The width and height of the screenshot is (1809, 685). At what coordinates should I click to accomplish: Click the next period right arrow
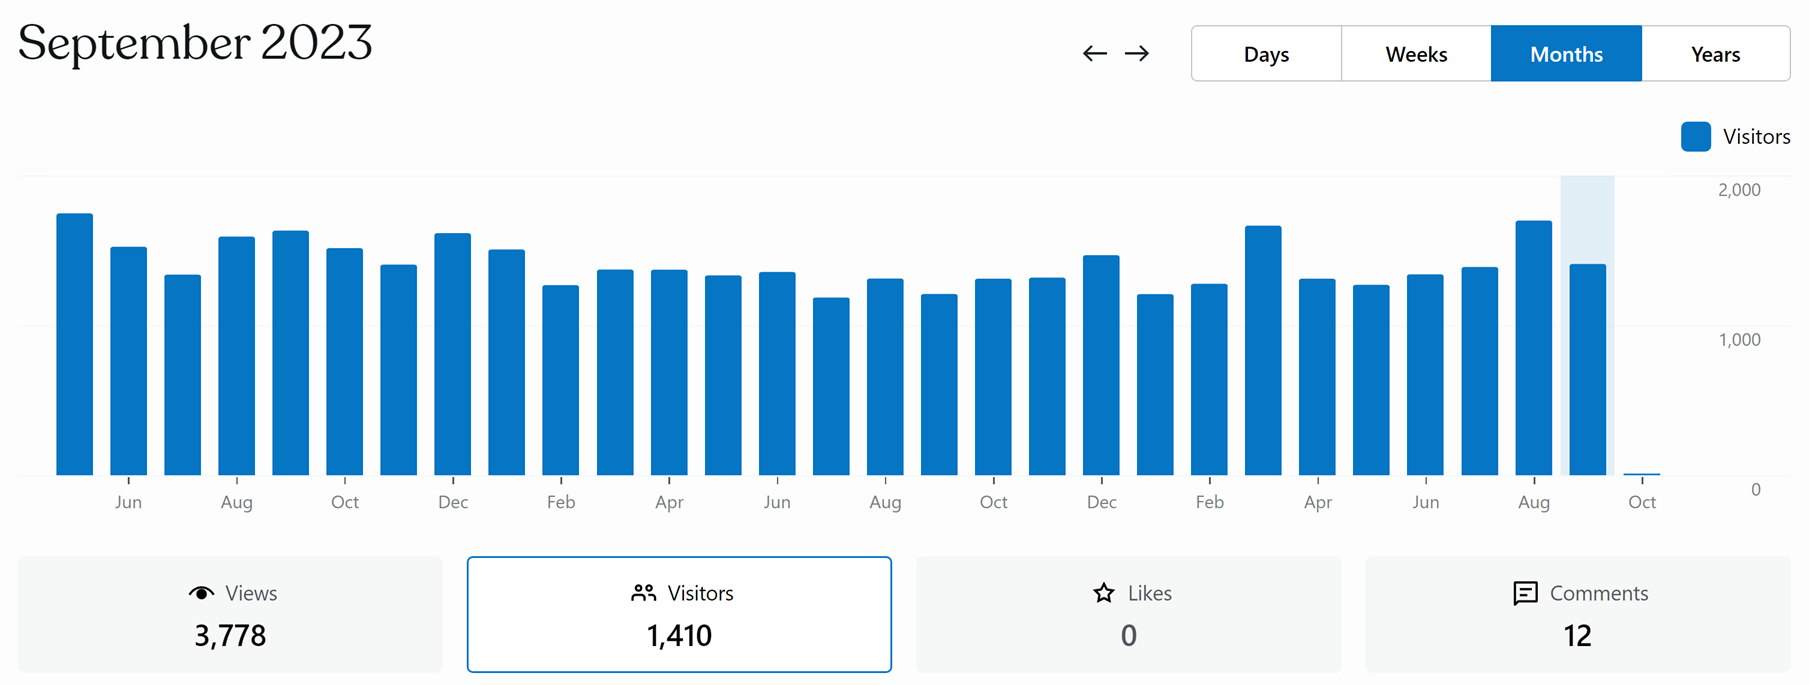point(1137,54)
